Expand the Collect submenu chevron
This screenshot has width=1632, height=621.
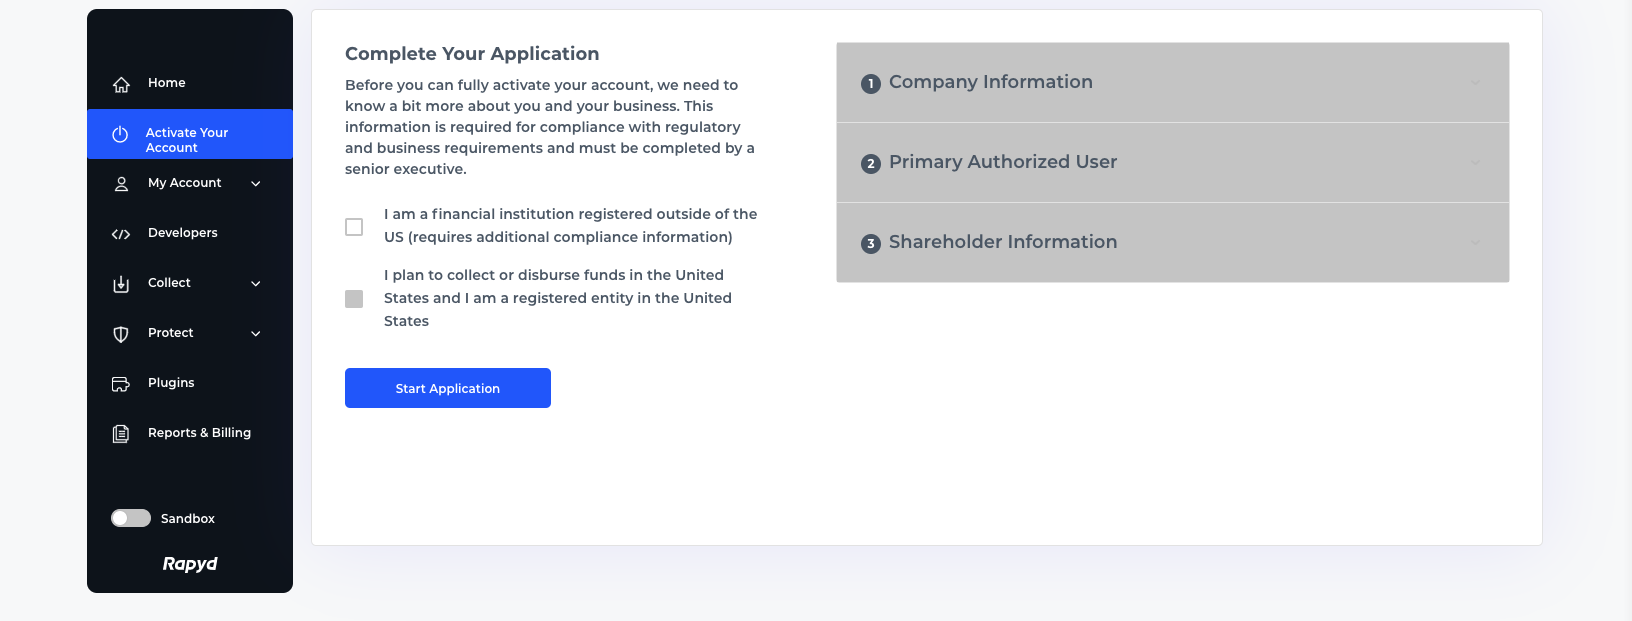tap(256, 284)
